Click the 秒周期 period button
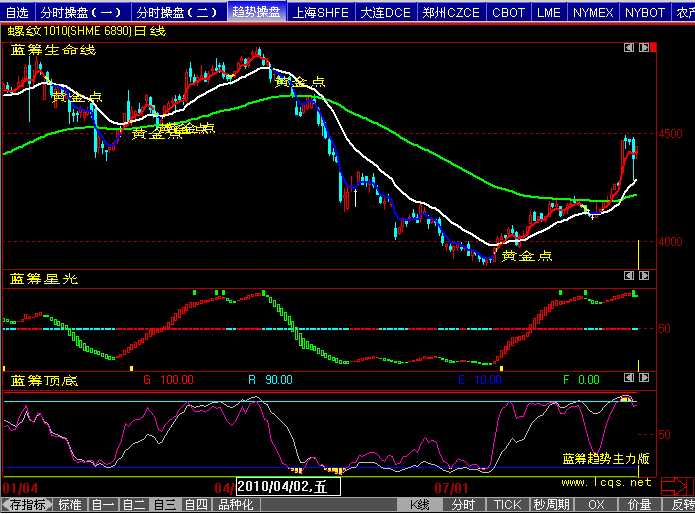Viewport: 695px width, 514px height. (x=551, y=505)
